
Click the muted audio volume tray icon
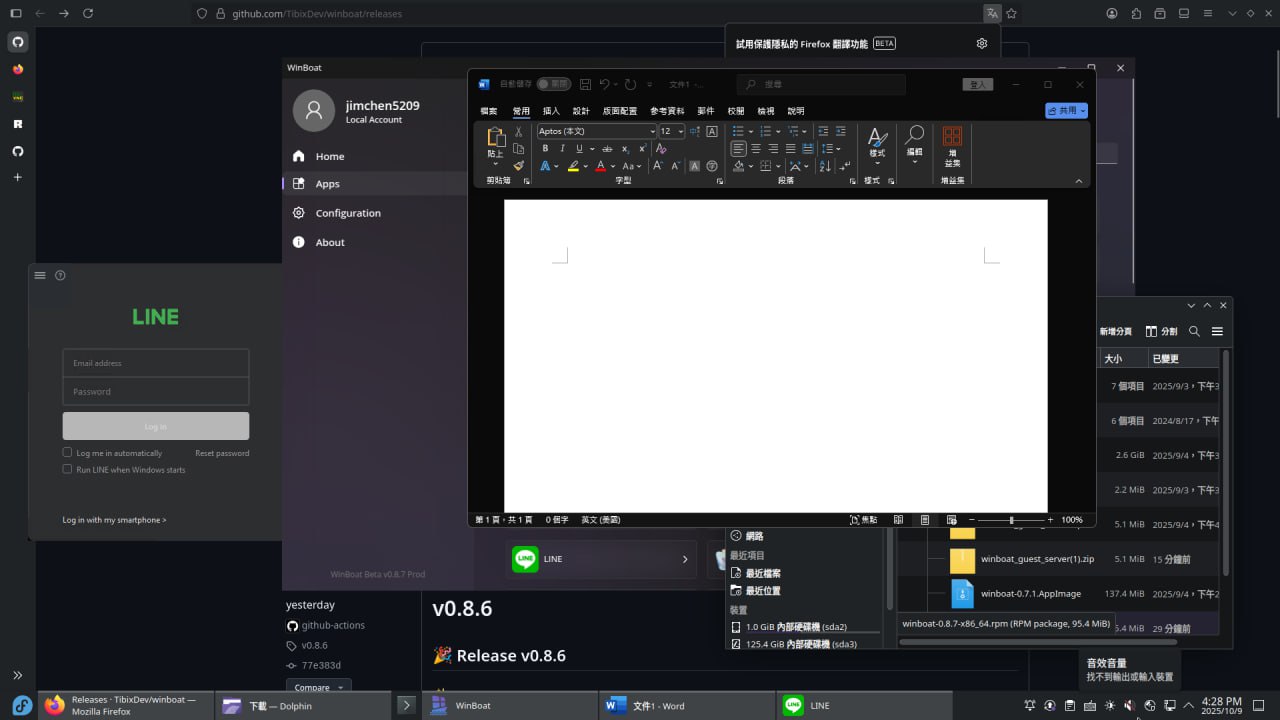(x=1129, y=706)
